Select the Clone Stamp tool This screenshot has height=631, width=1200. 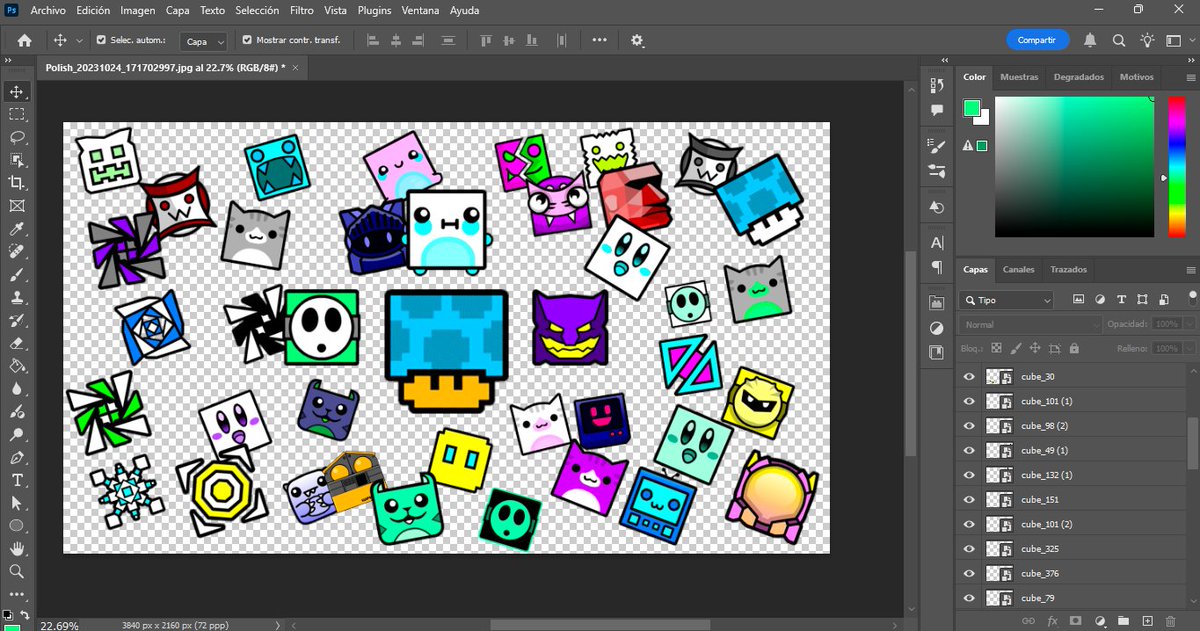16,298
